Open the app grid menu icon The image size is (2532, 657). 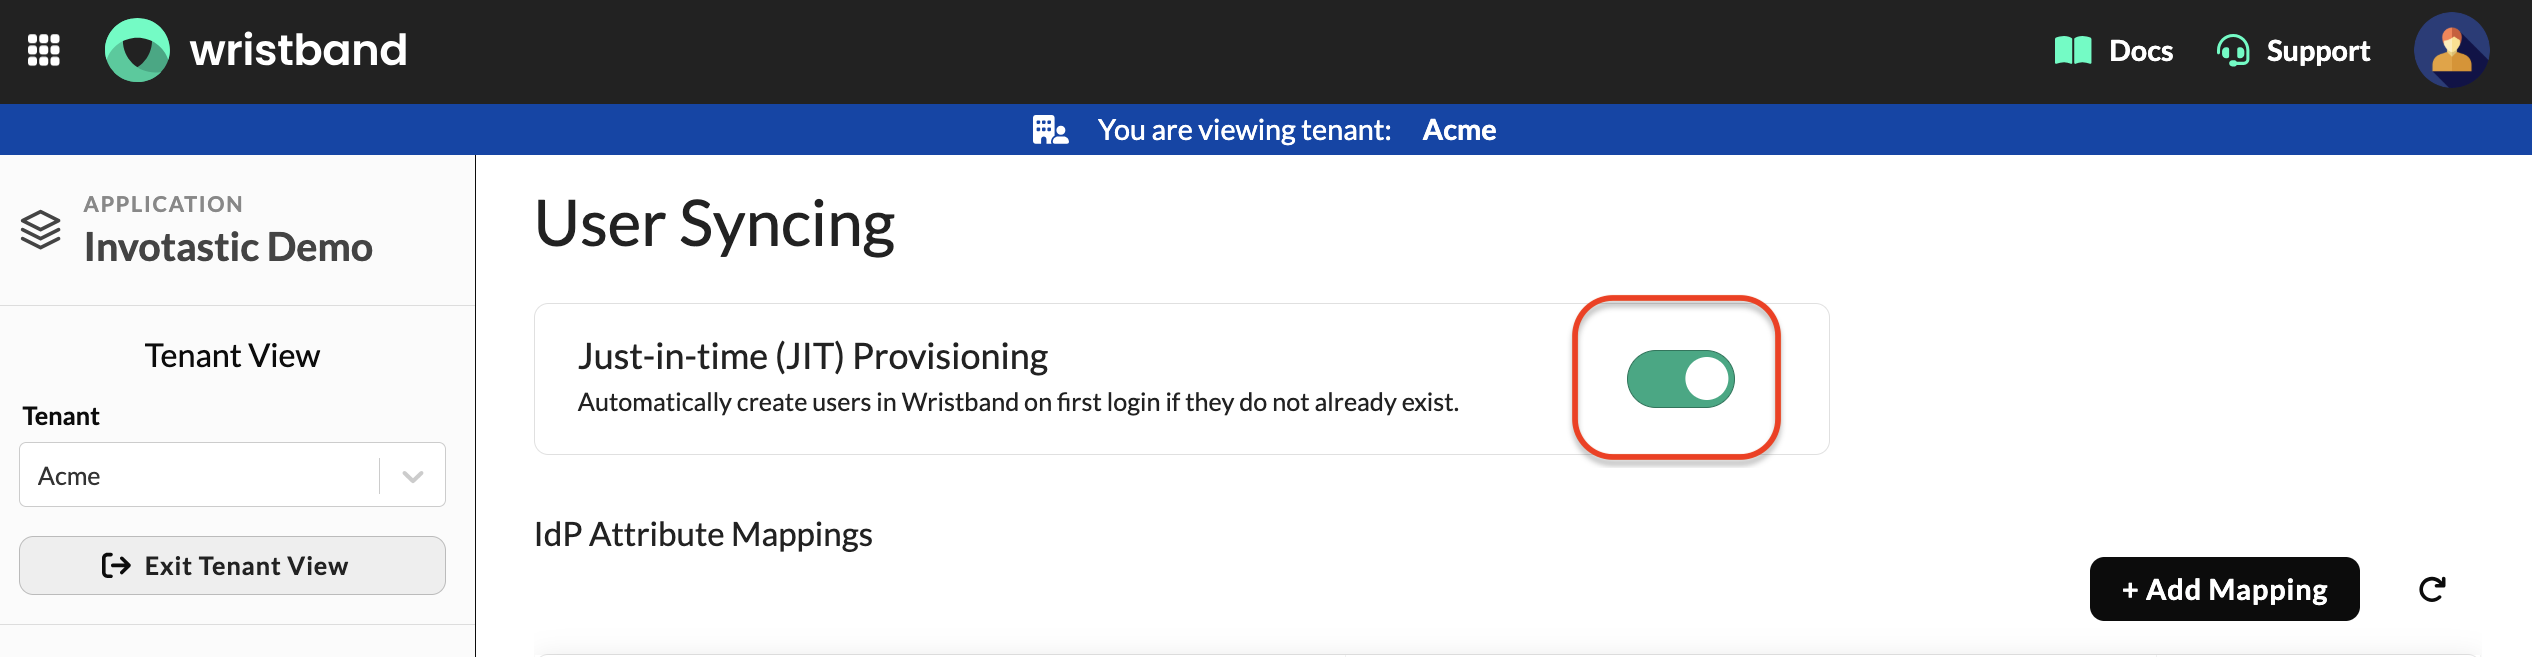point(44,50)
